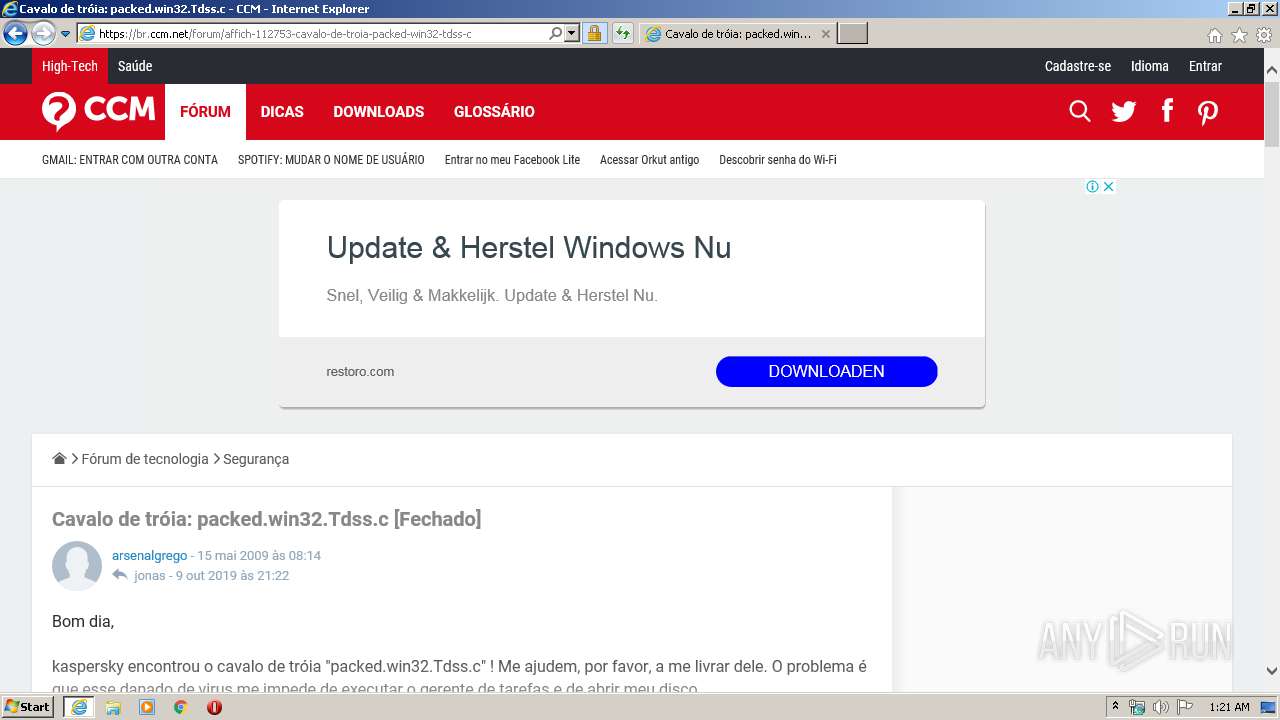Click the IE back arrow button

[15, 33]
